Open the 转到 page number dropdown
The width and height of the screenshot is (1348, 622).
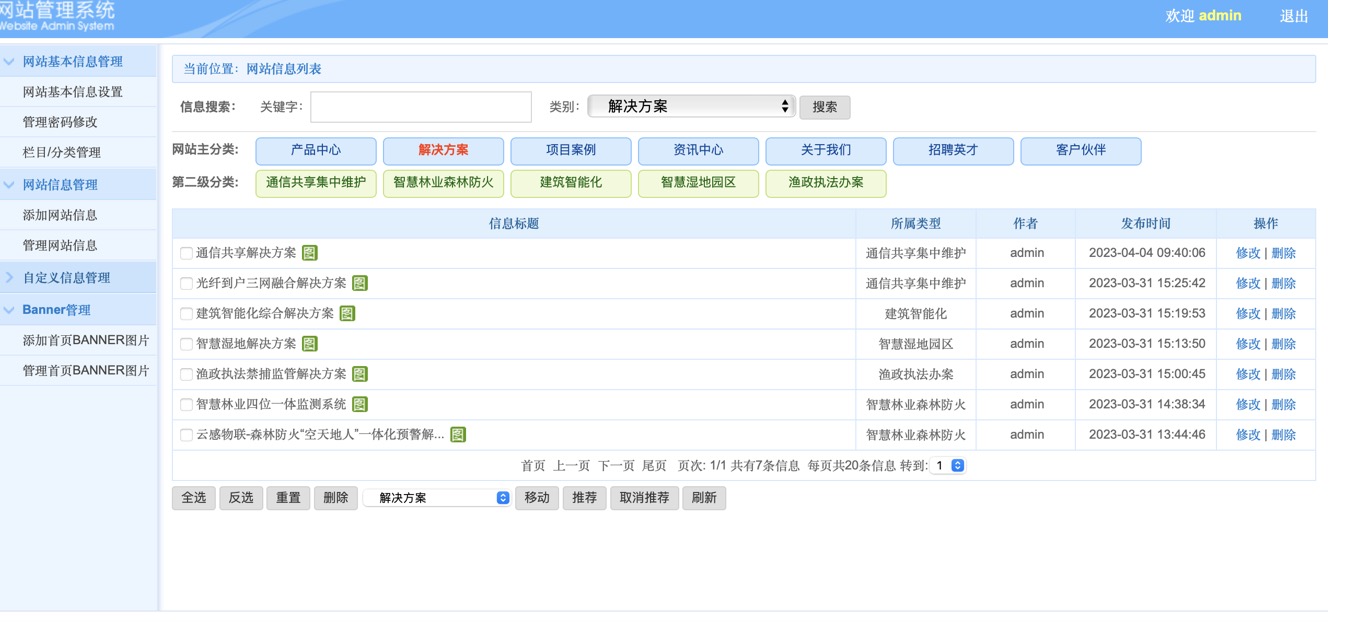click(948, 466)
